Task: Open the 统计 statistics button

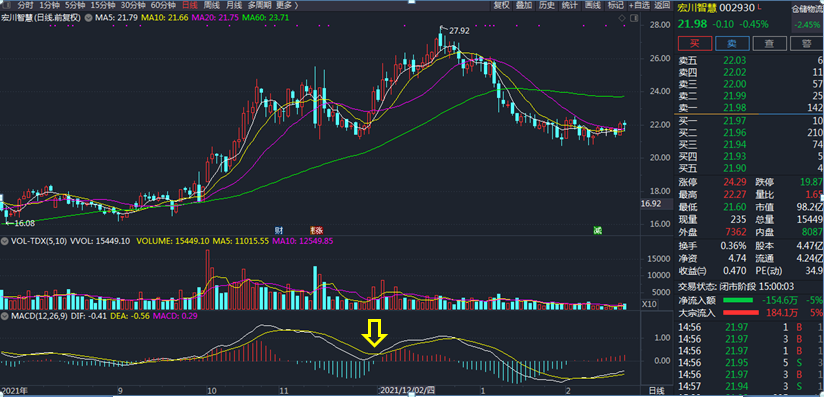Action: 569,6
